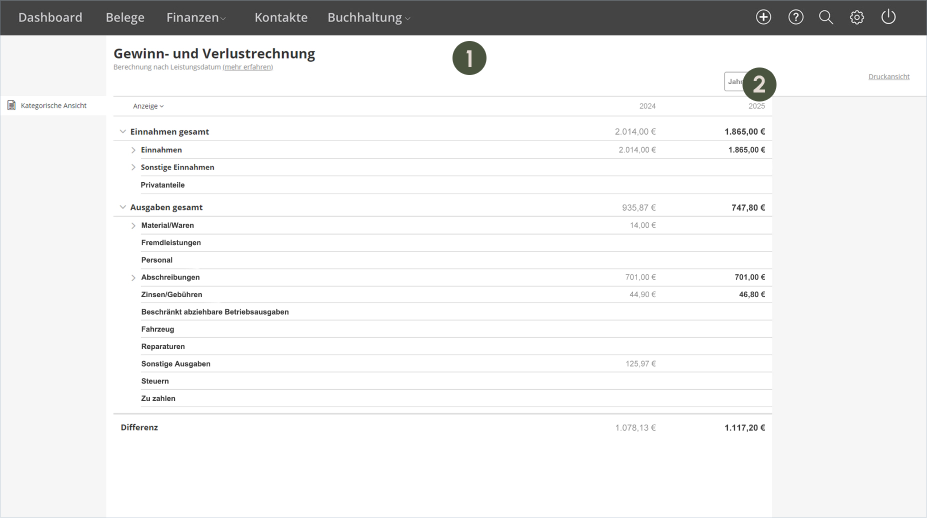
Task: Expand the Material/Waren row
Action: tap(133, 225)
